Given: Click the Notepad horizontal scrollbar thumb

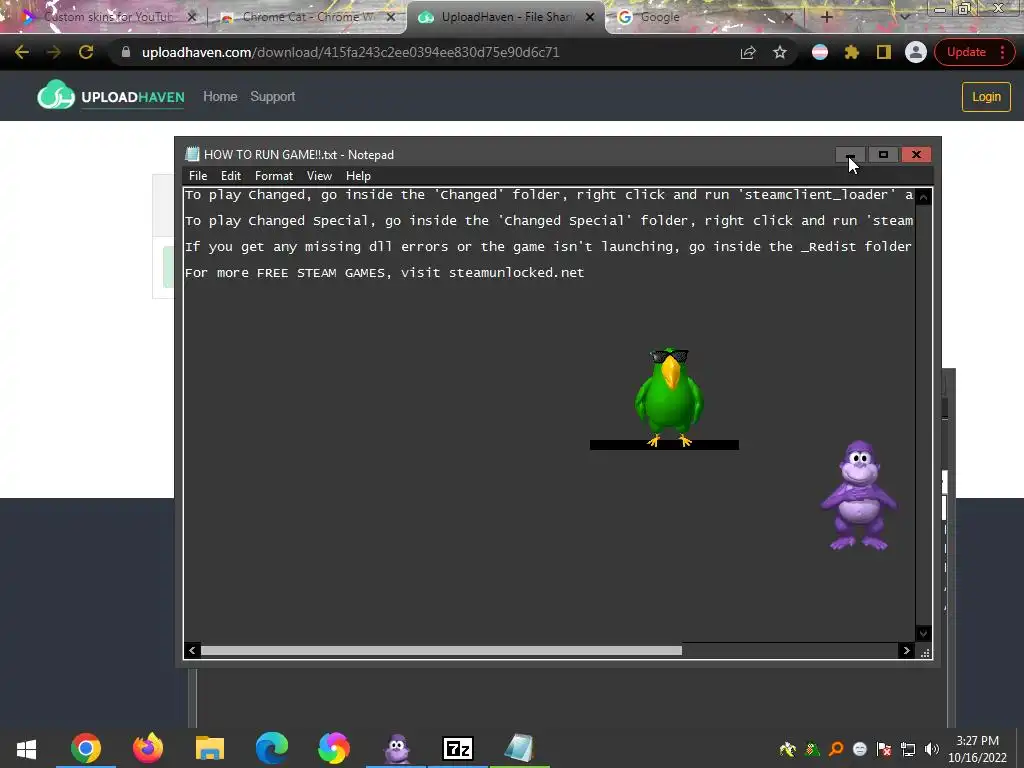Looking at the screenshot, I should tap(441, 650).
